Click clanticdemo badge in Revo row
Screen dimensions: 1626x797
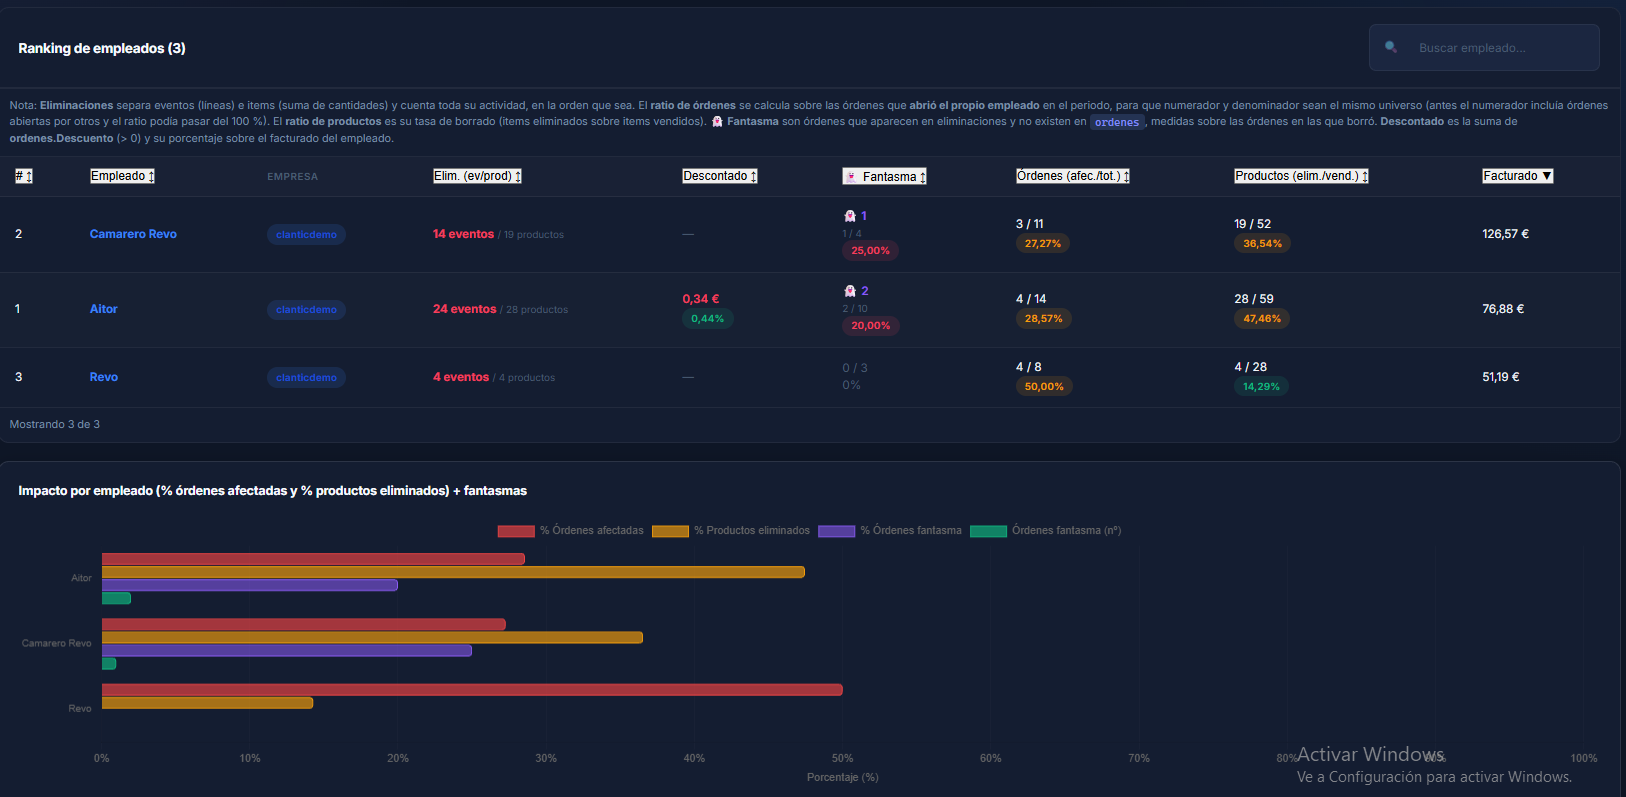pyautogui.click(x=306, y=377)
